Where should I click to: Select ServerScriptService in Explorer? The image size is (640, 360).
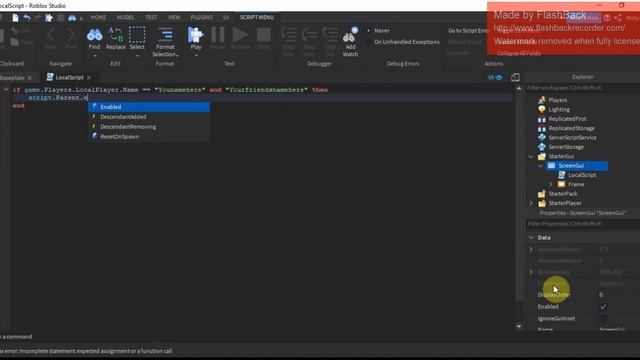[x=572, y=138]
